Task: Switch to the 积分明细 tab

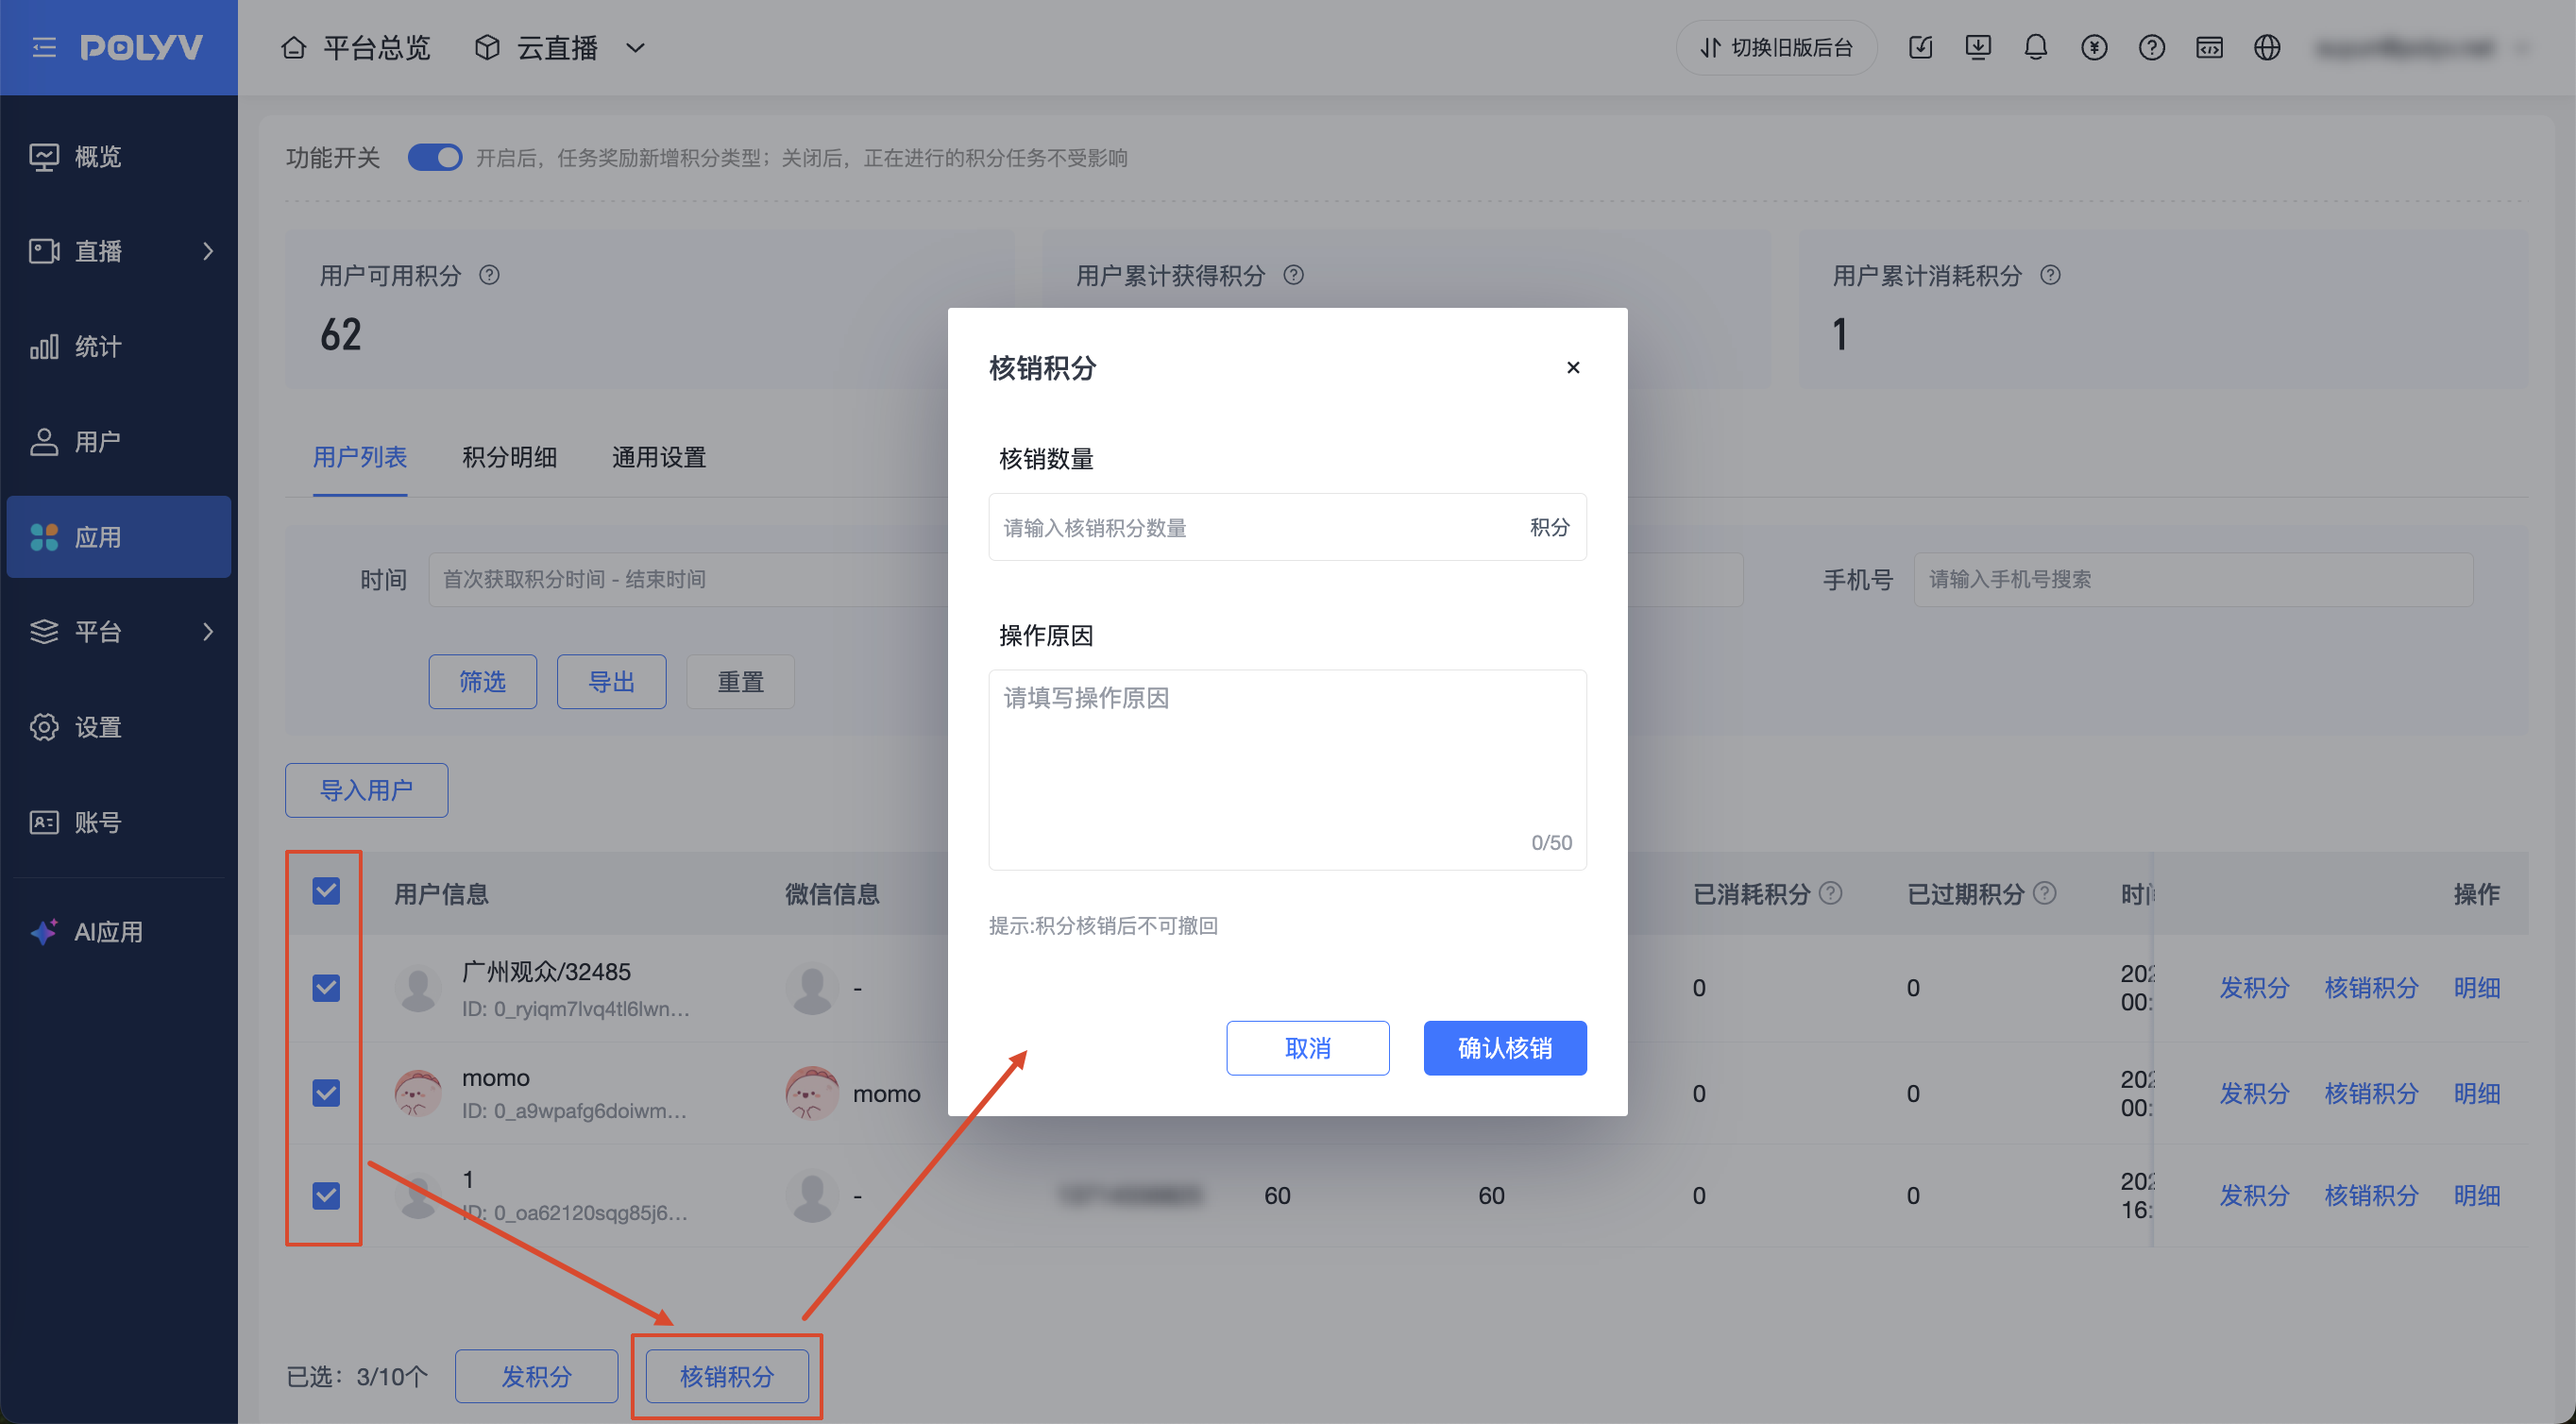Action: click(510, 457)
